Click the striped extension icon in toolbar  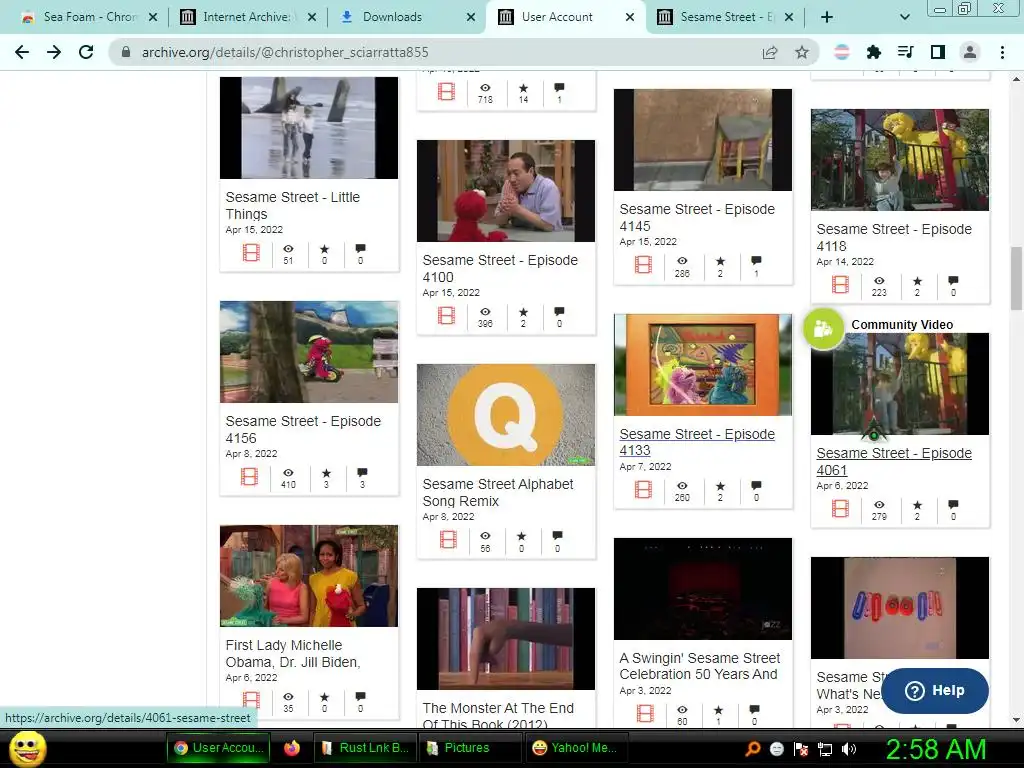tap(842, 52)
